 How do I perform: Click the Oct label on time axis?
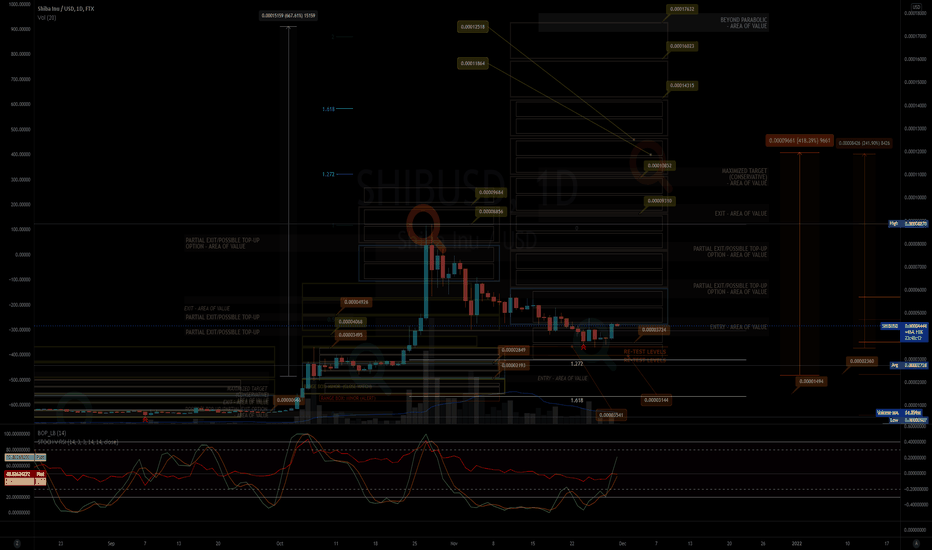click(280, 543)
